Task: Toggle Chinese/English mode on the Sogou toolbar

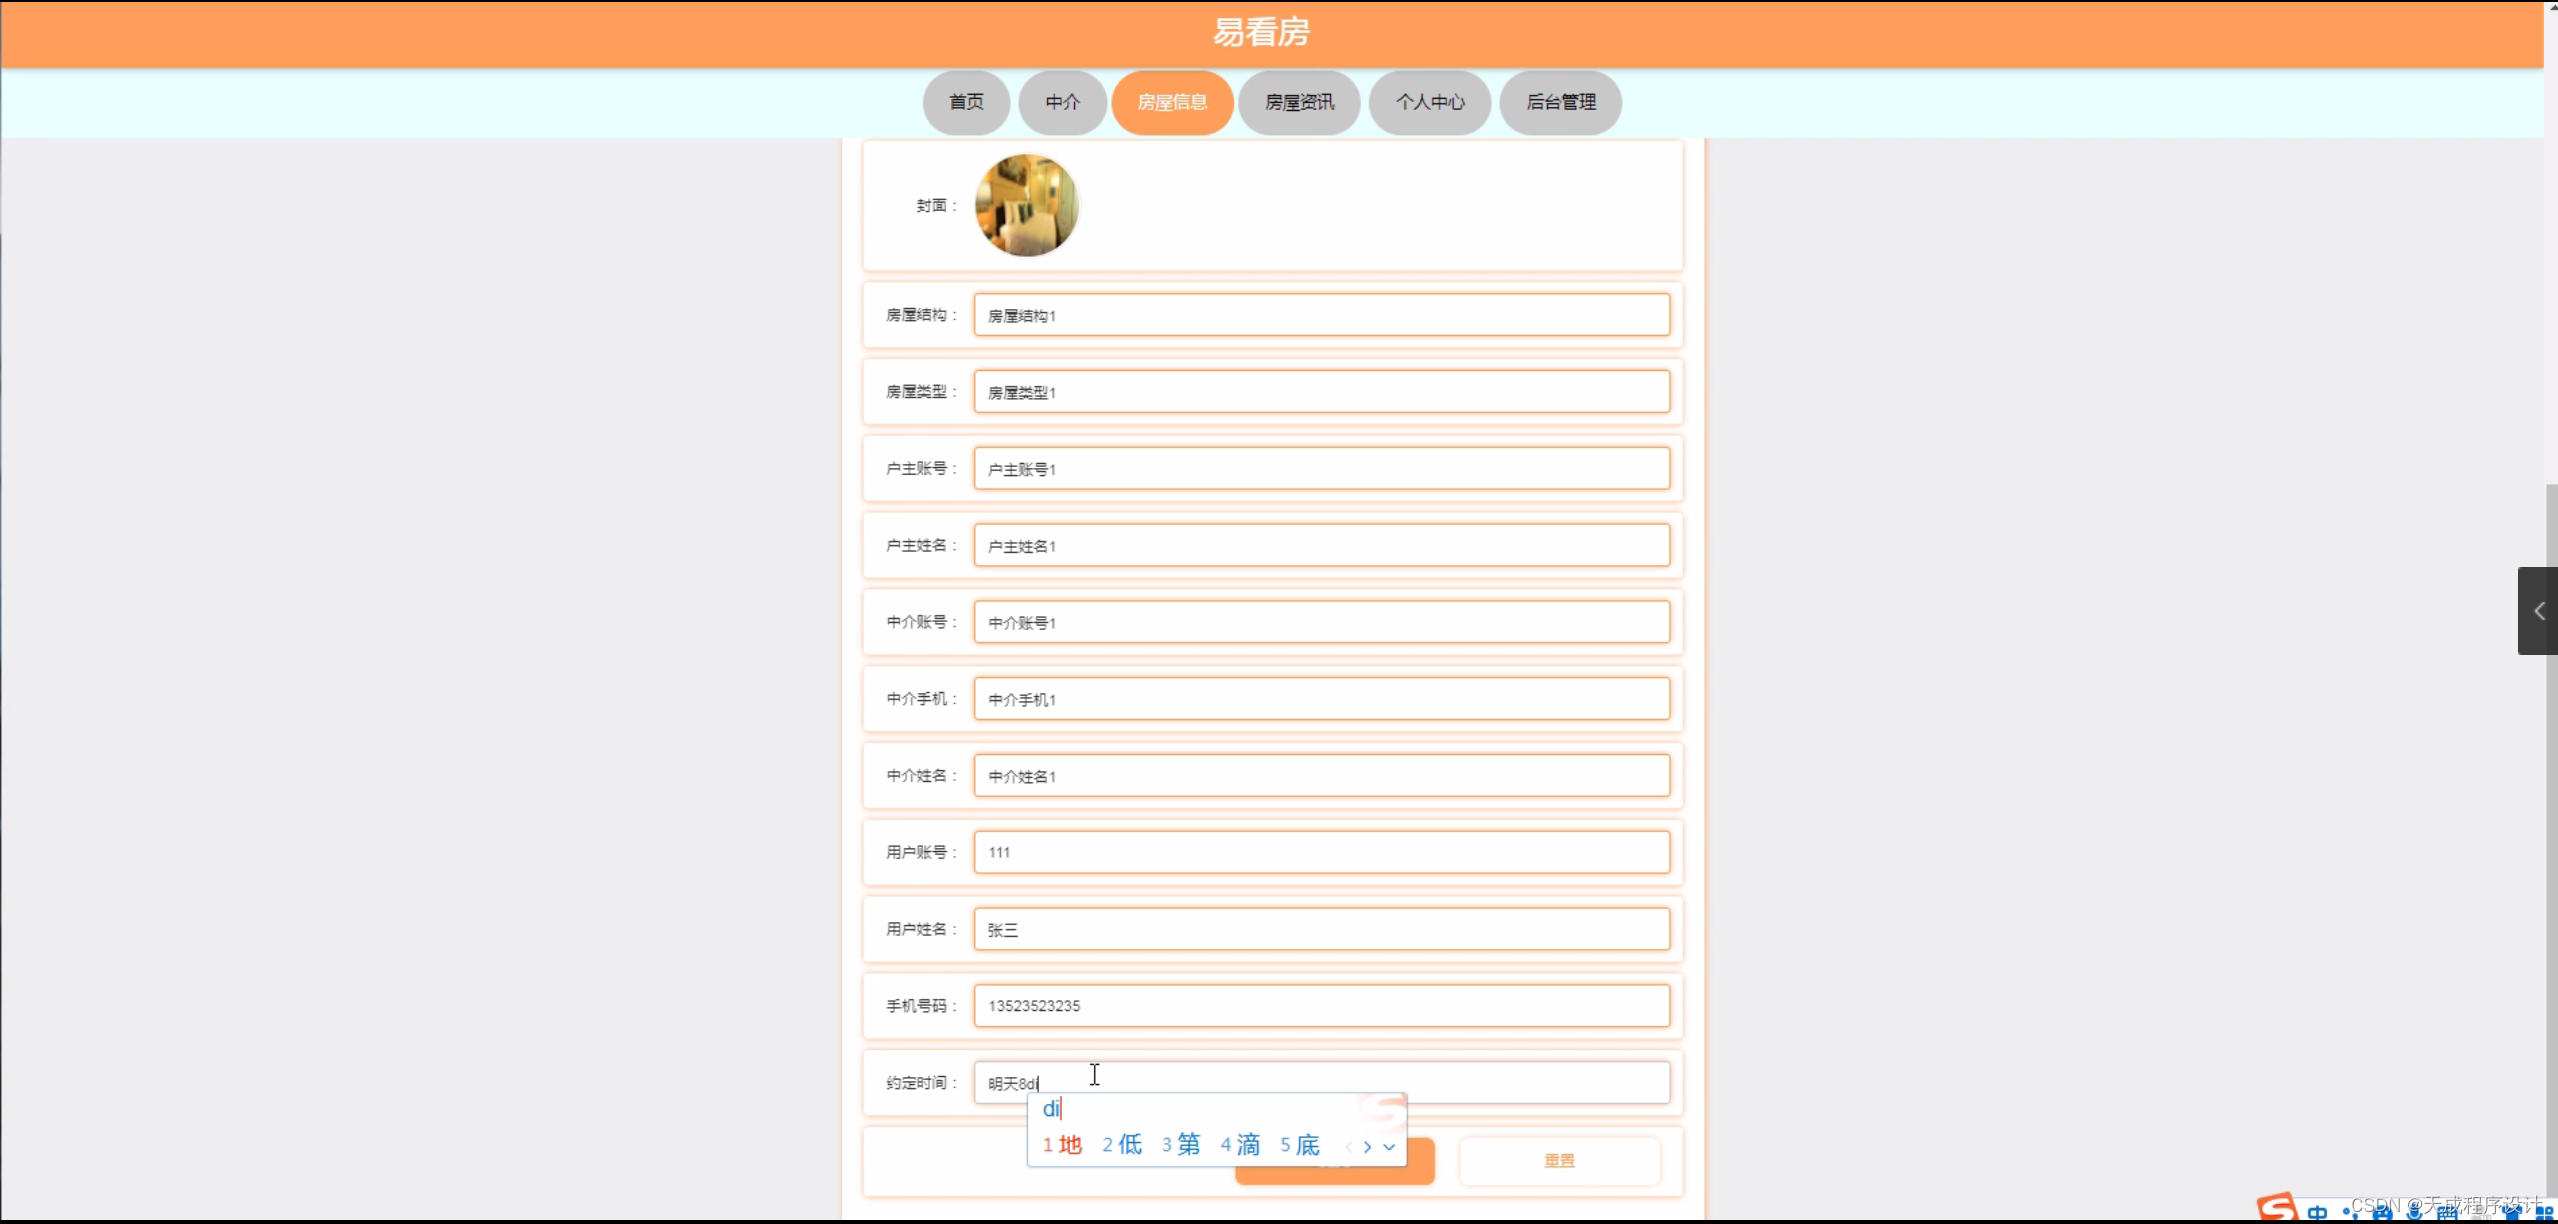Action: pyautogui.click(x=2318, y=1212)
